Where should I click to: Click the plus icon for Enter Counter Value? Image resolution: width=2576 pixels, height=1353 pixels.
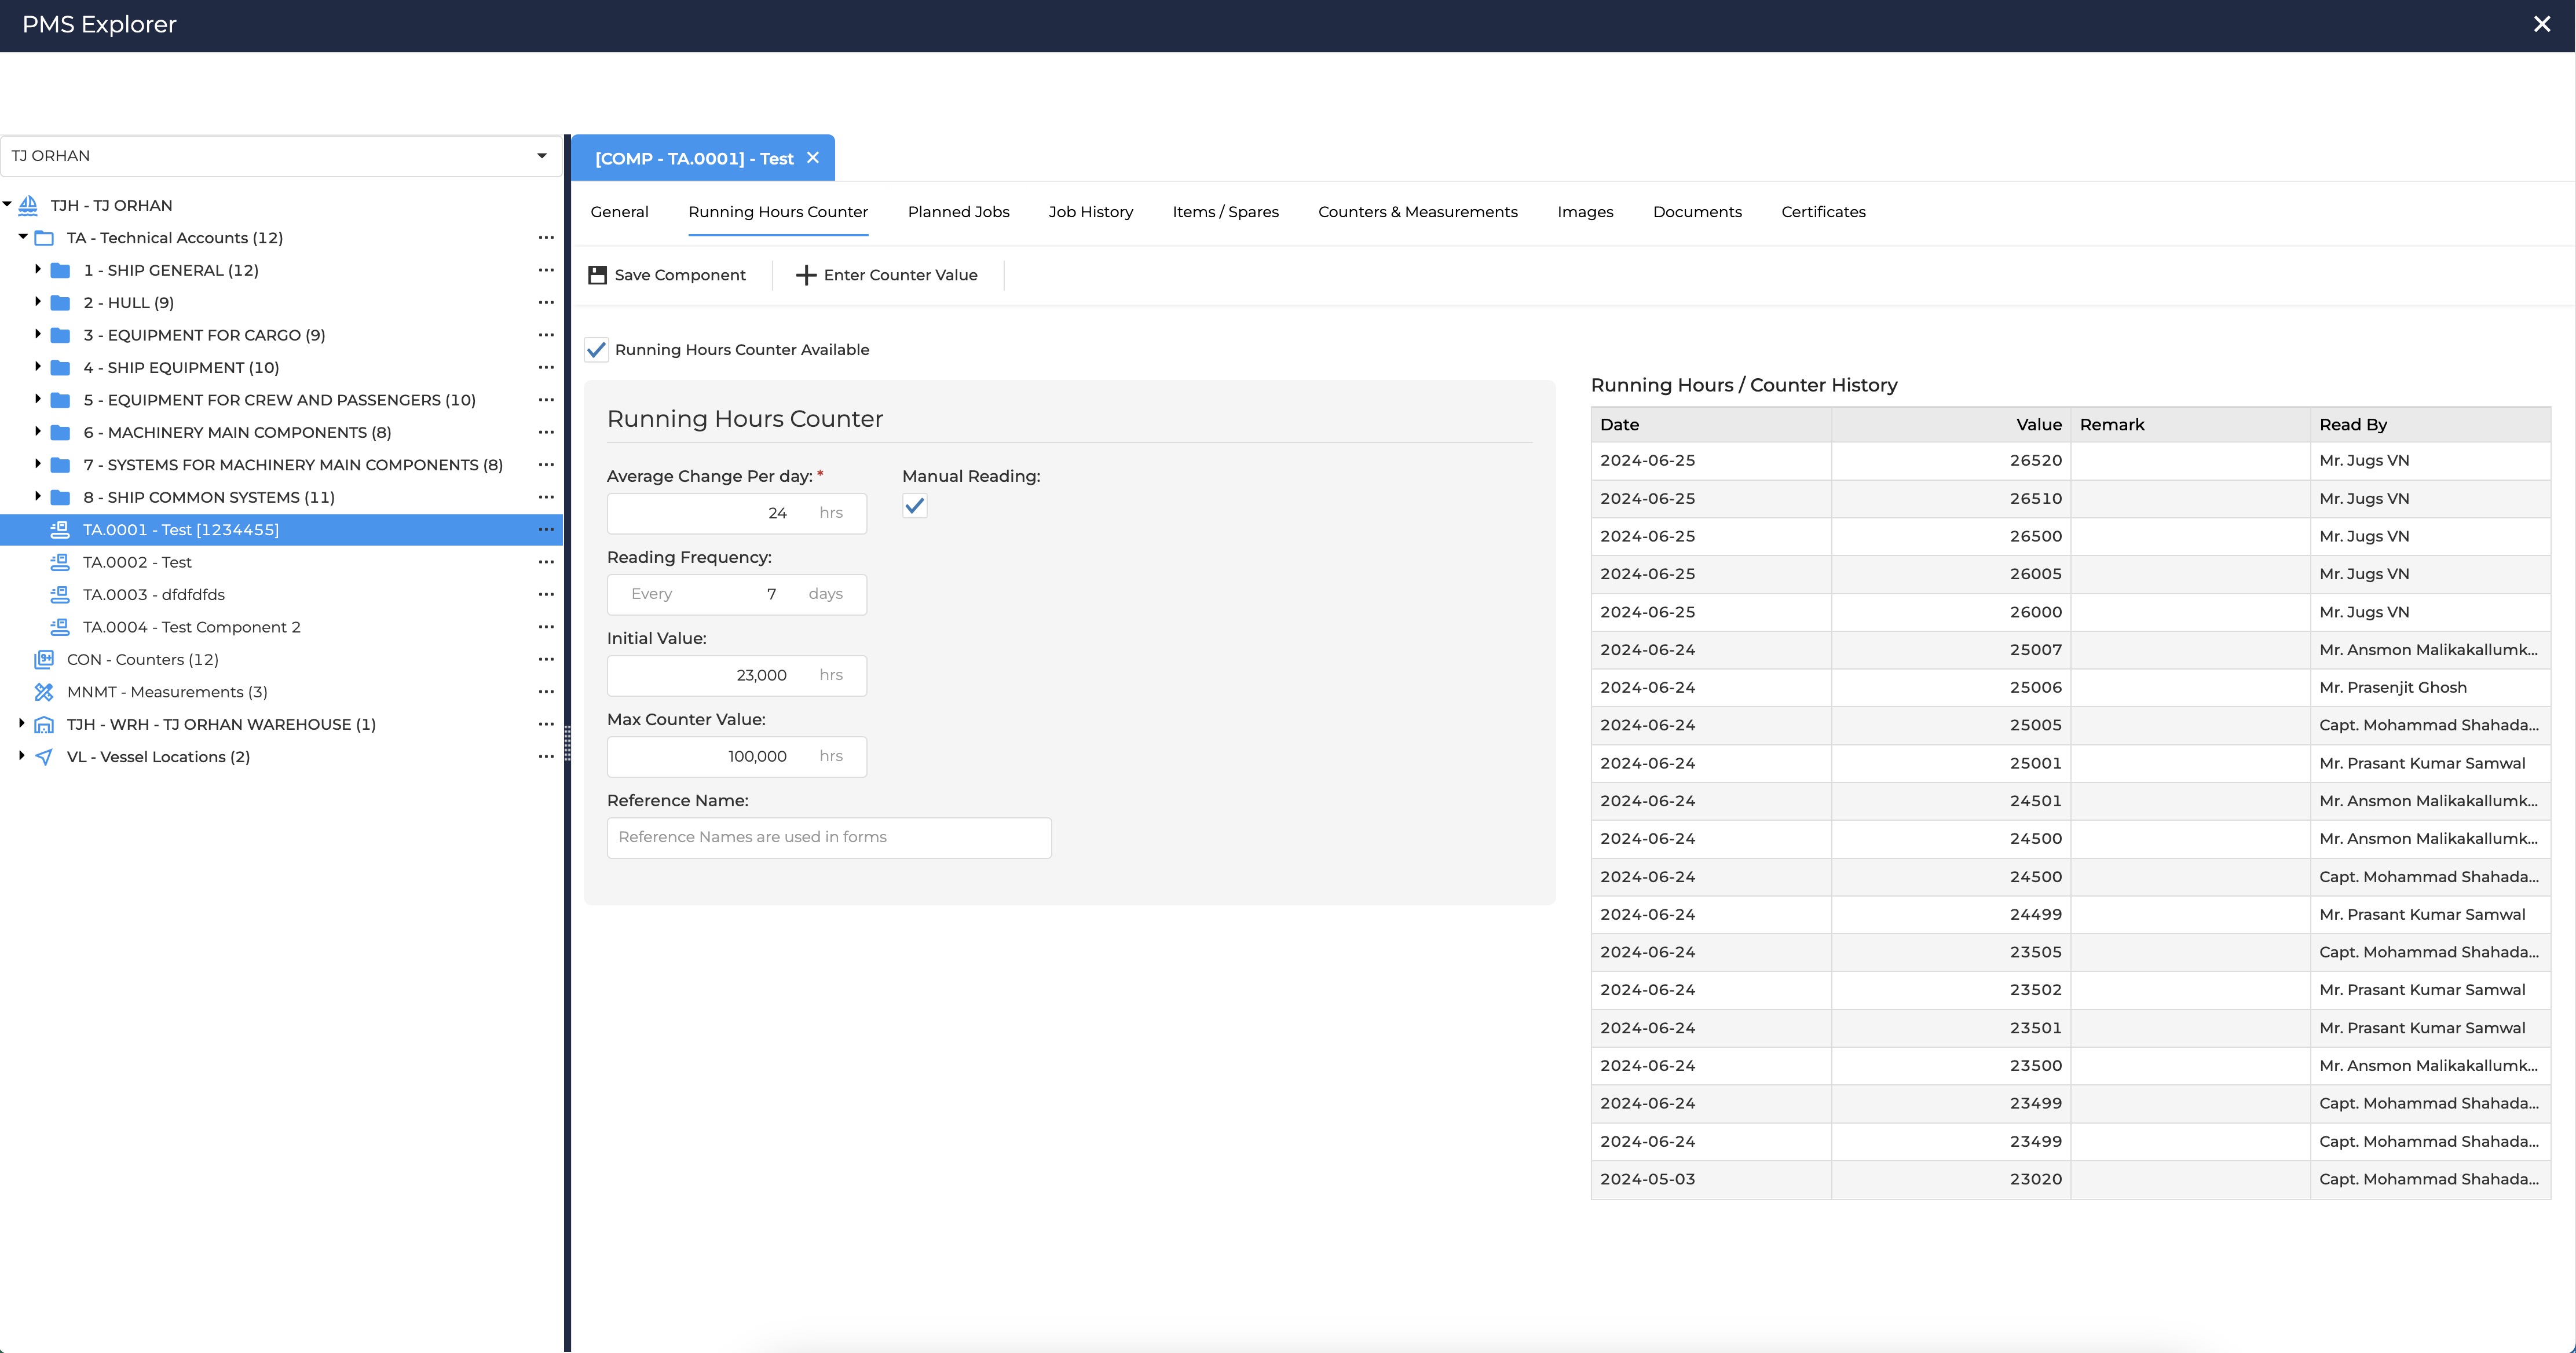[805, 275]
